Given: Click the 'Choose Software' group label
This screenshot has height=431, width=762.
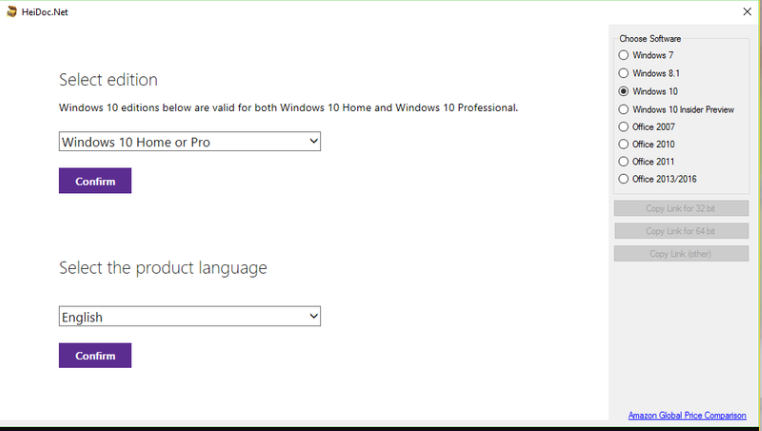Looking at the screenshot, I should [650, 38].
